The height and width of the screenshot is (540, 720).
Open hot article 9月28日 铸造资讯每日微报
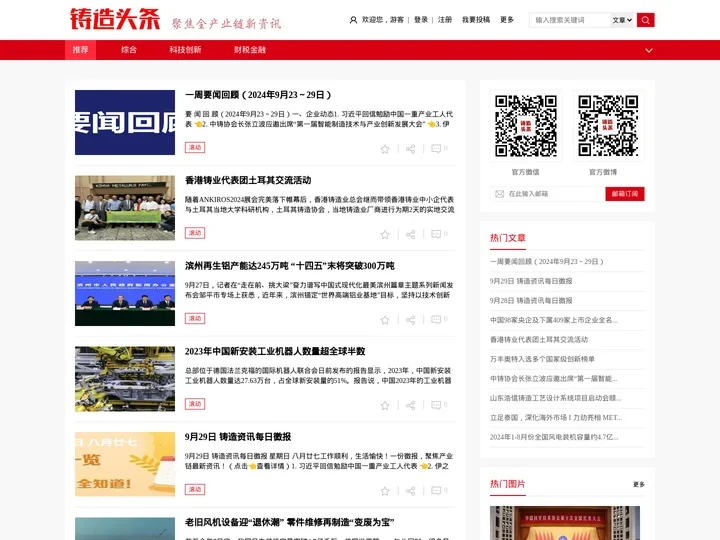531,300
